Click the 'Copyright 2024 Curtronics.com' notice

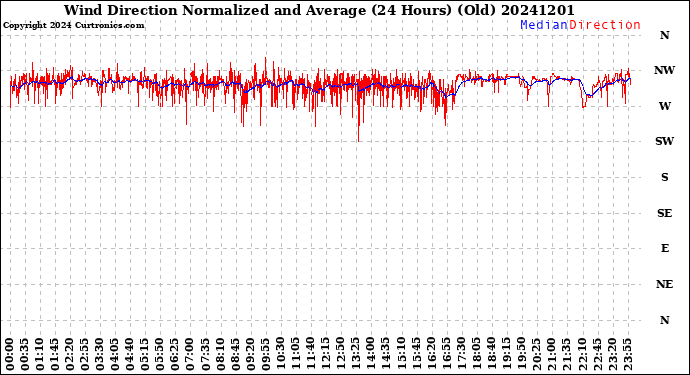pyautogui.click(x=73, y=26)
